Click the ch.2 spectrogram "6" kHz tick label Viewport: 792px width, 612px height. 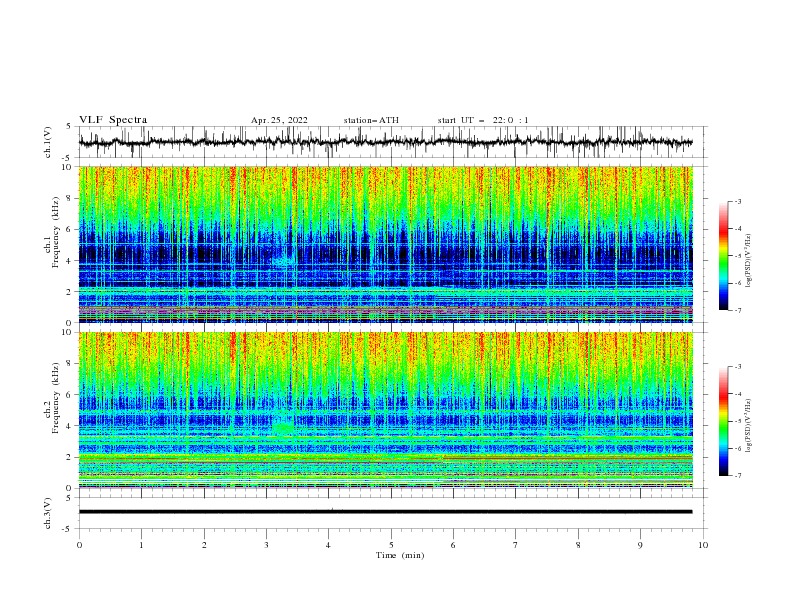pos(70,395)
